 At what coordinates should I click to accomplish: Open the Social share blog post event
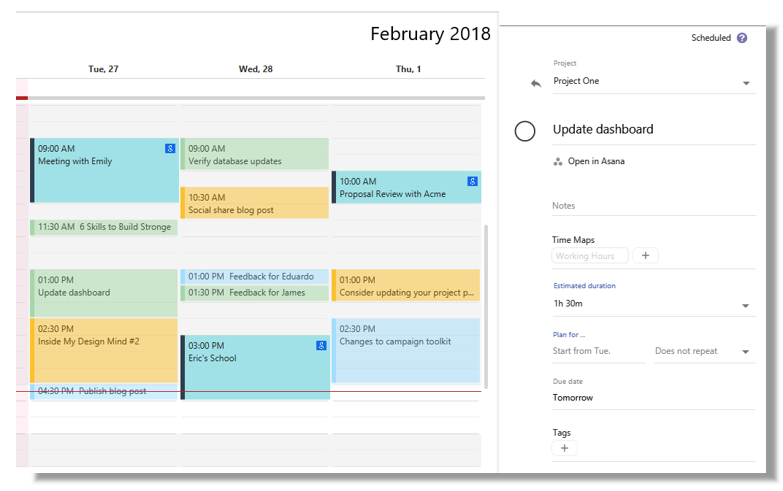click(x=255, y=203)
